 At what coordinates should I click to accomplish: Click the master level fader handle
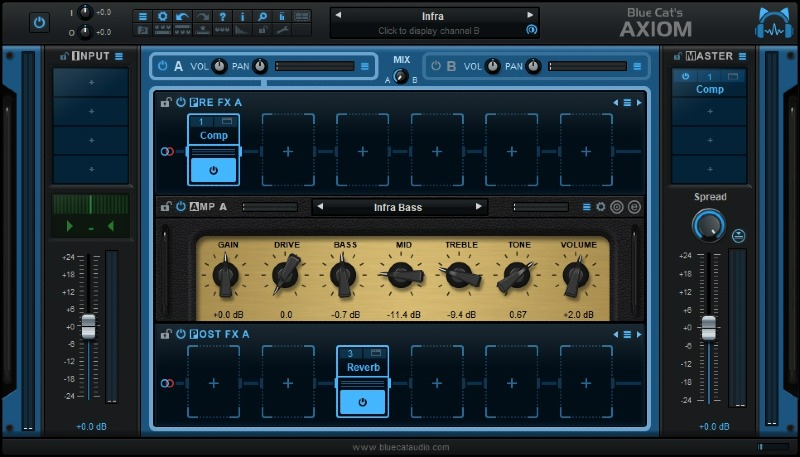click(709, 327)
